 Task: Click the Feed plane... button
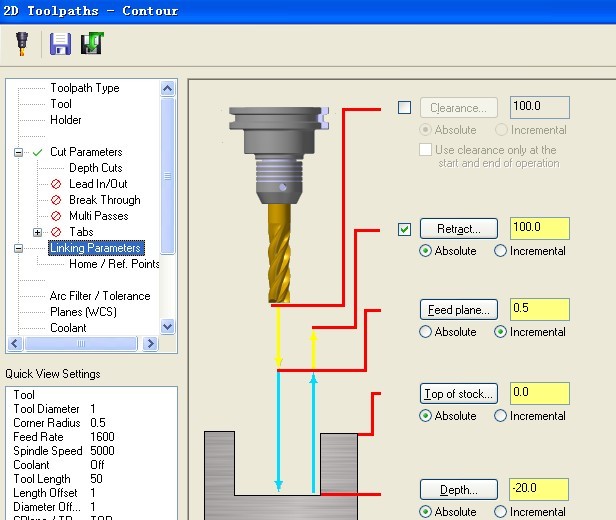[x=459, y=310]
